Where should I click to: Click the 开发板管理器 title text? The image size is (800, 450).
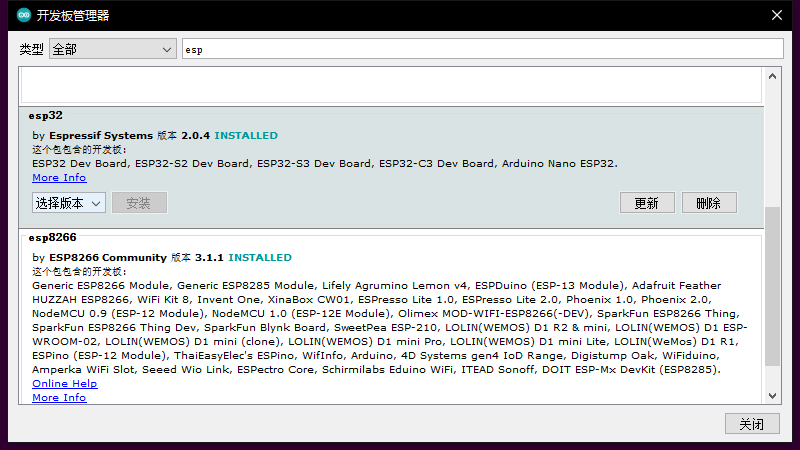coord(72,16)
